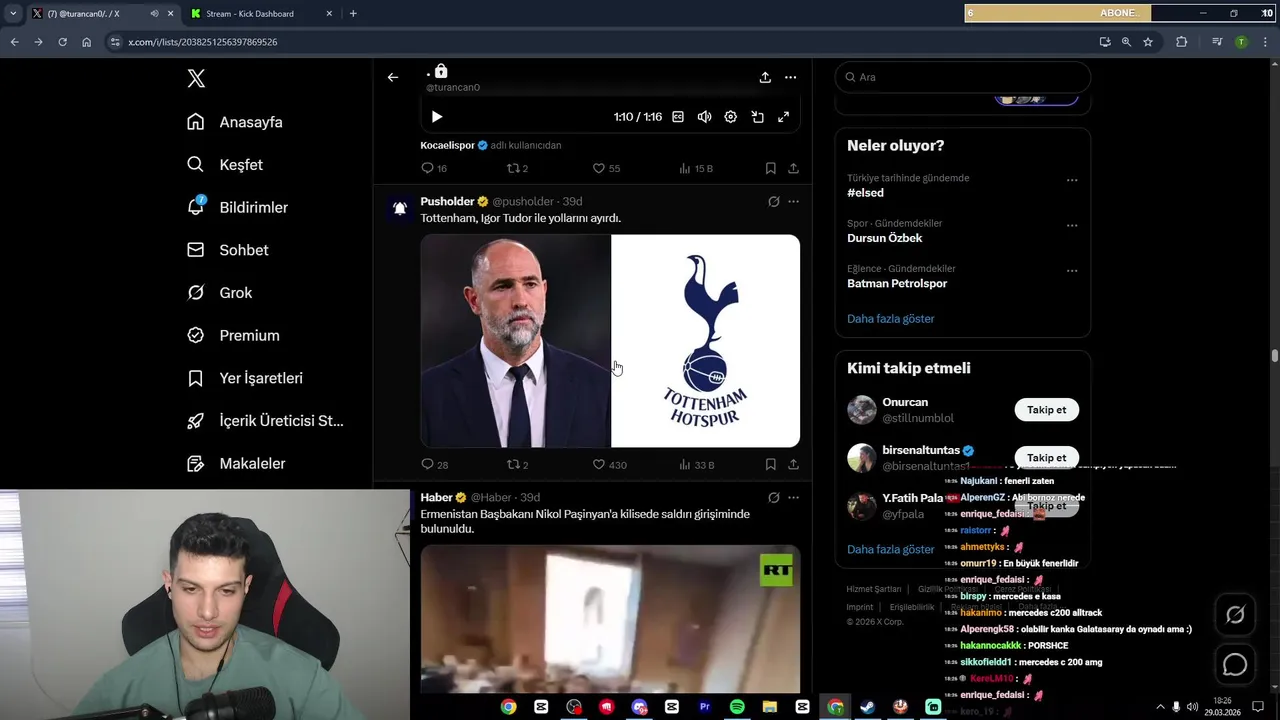Enter video fullscreen mode

click(784, 117)
